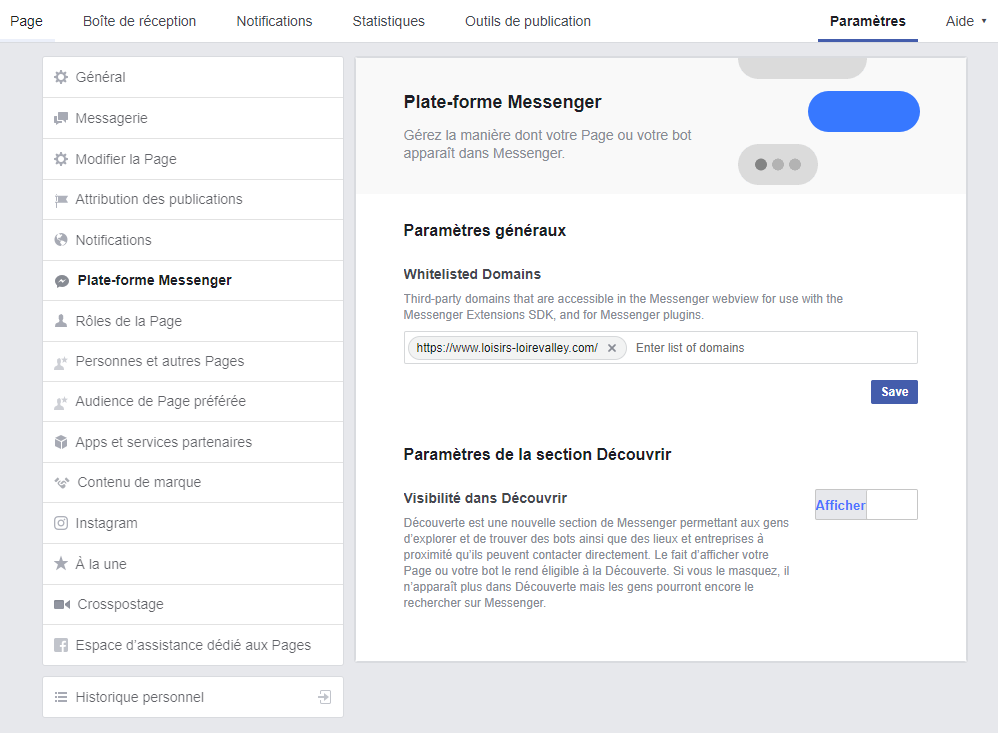This screenshot has width=998, height=733.
Task: Remove the loisirs-loirevalley.com domain tag
Action: (x=612, y=348)
